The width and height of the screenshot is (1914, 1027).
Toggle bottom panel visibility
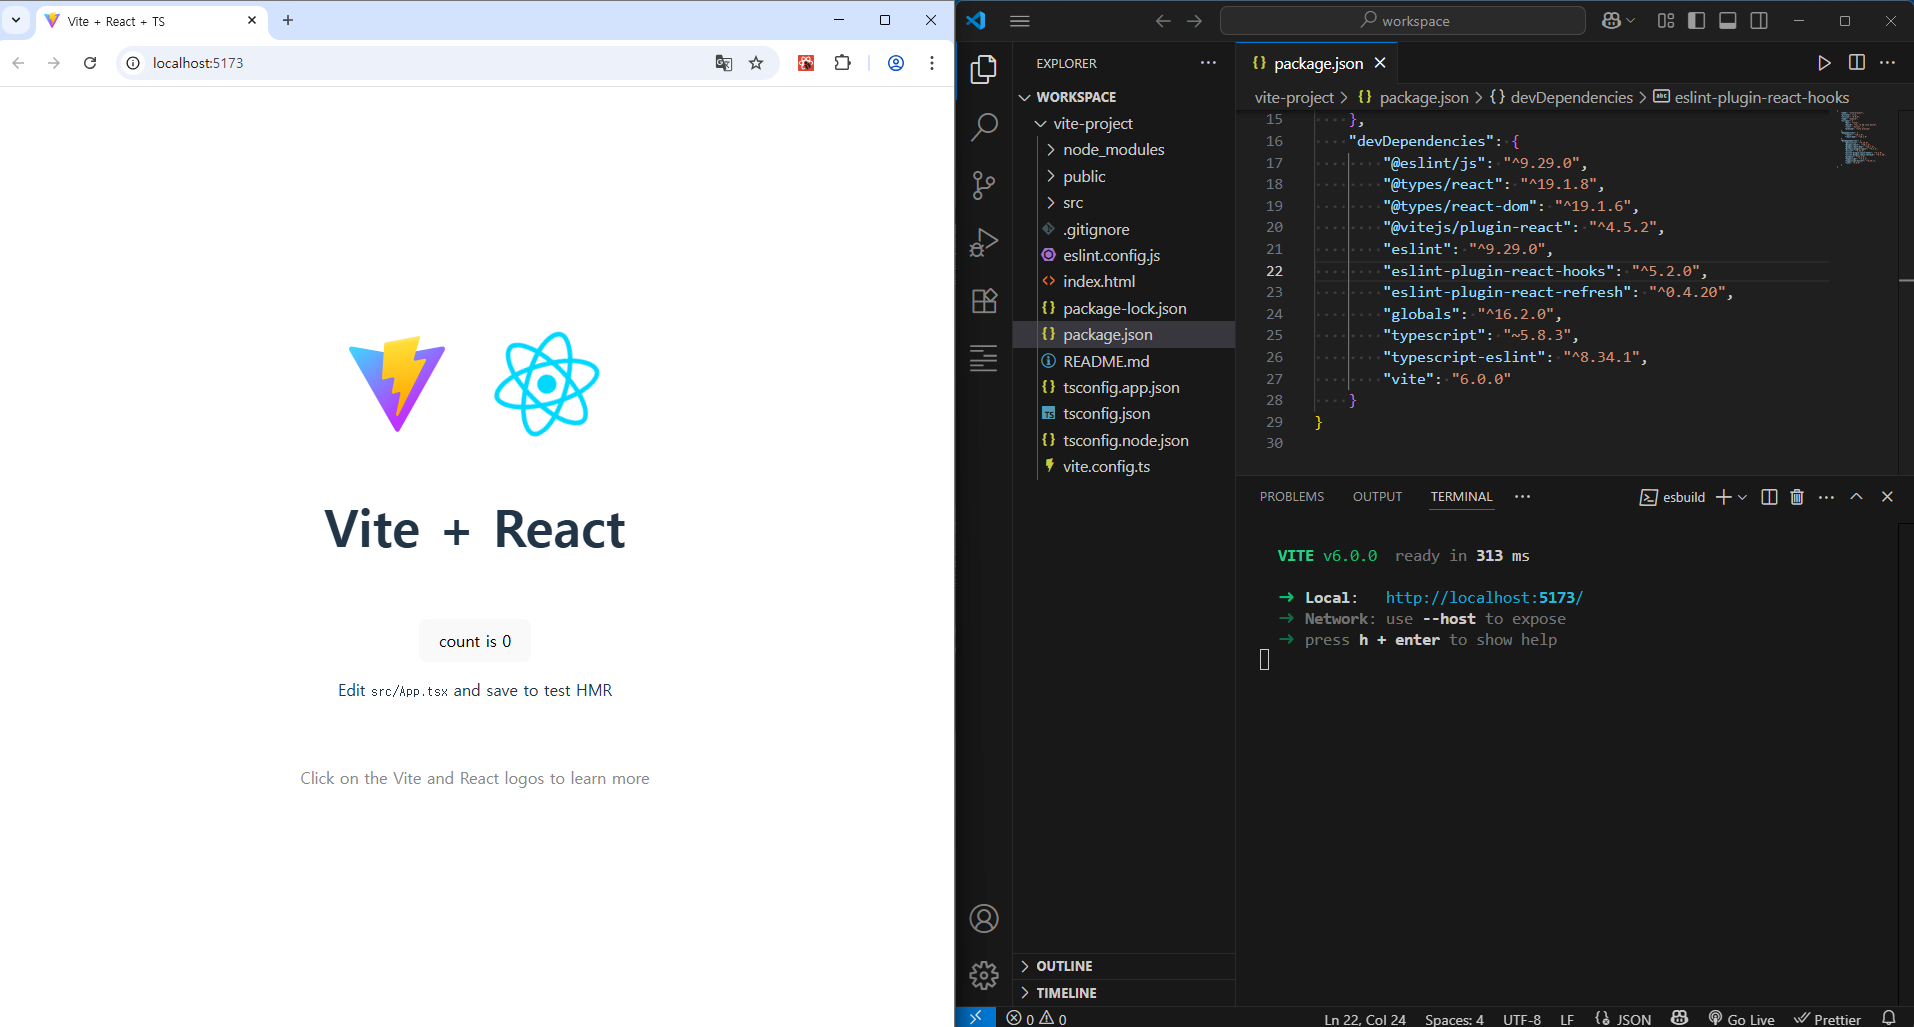click(1728, 21)
